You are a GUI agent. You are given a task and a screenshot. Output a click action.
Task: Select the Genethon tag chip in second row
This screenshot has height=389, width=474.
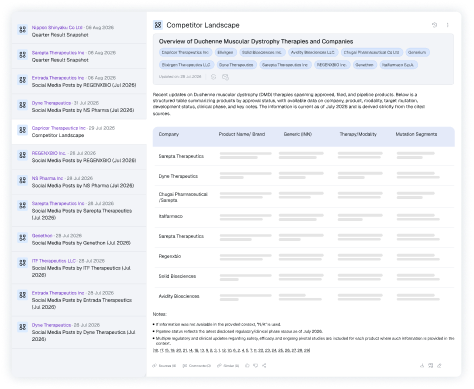(364, 65)
